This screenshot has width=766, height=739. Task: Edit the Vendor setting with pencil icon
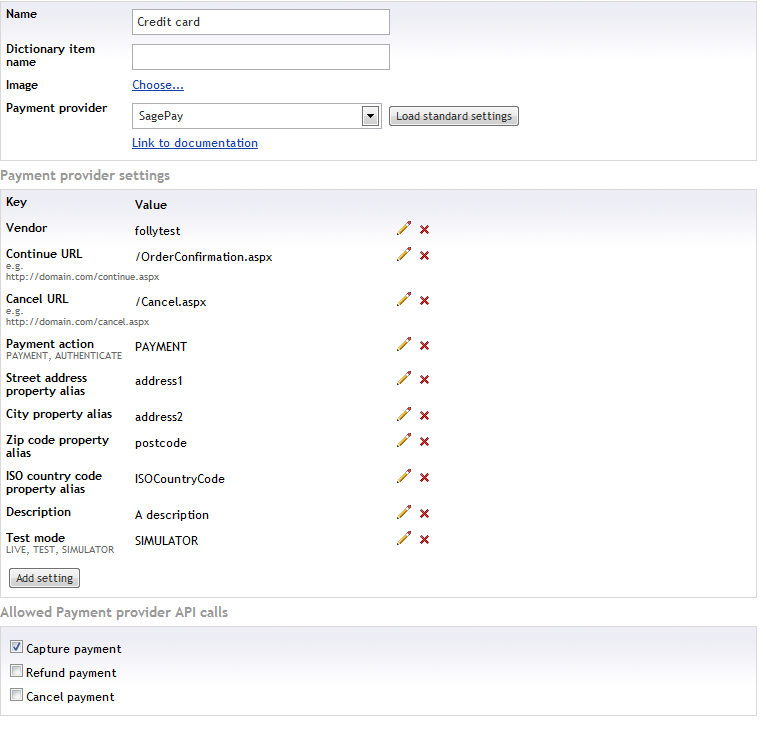(404, 229)
